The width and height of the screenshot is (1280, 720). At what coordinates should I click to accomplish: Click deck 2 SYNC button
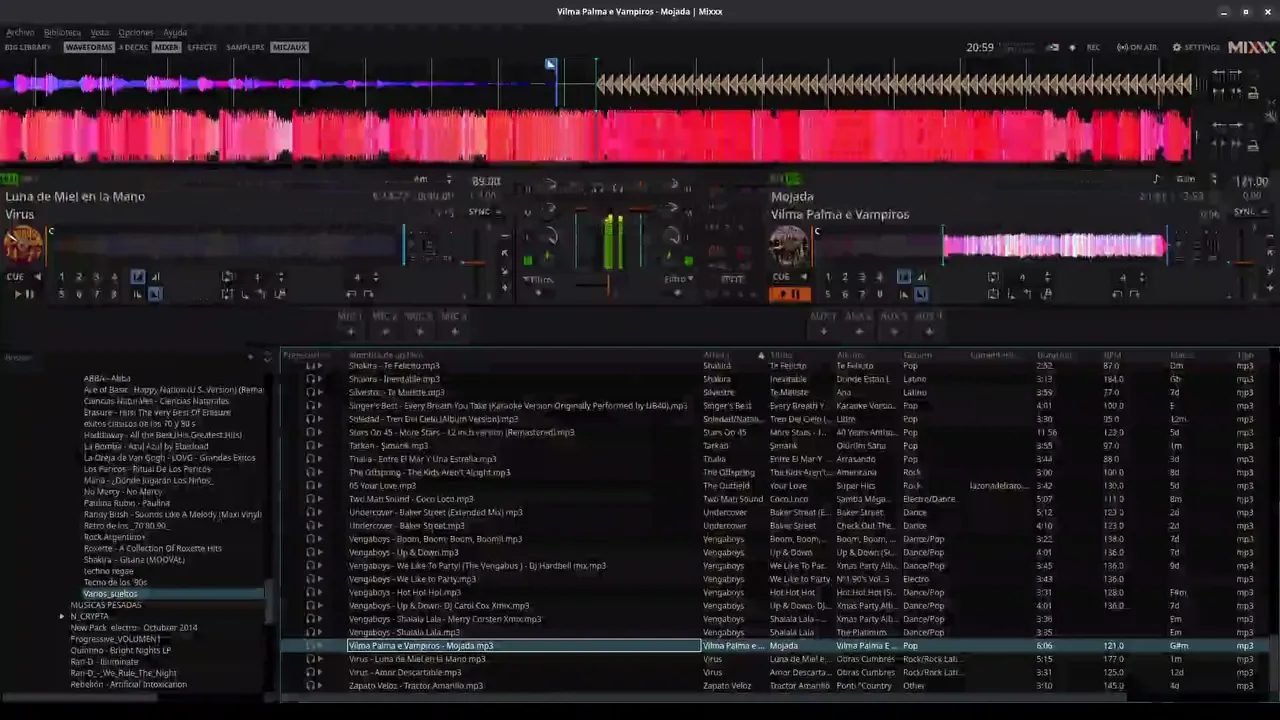(1246, 212)
